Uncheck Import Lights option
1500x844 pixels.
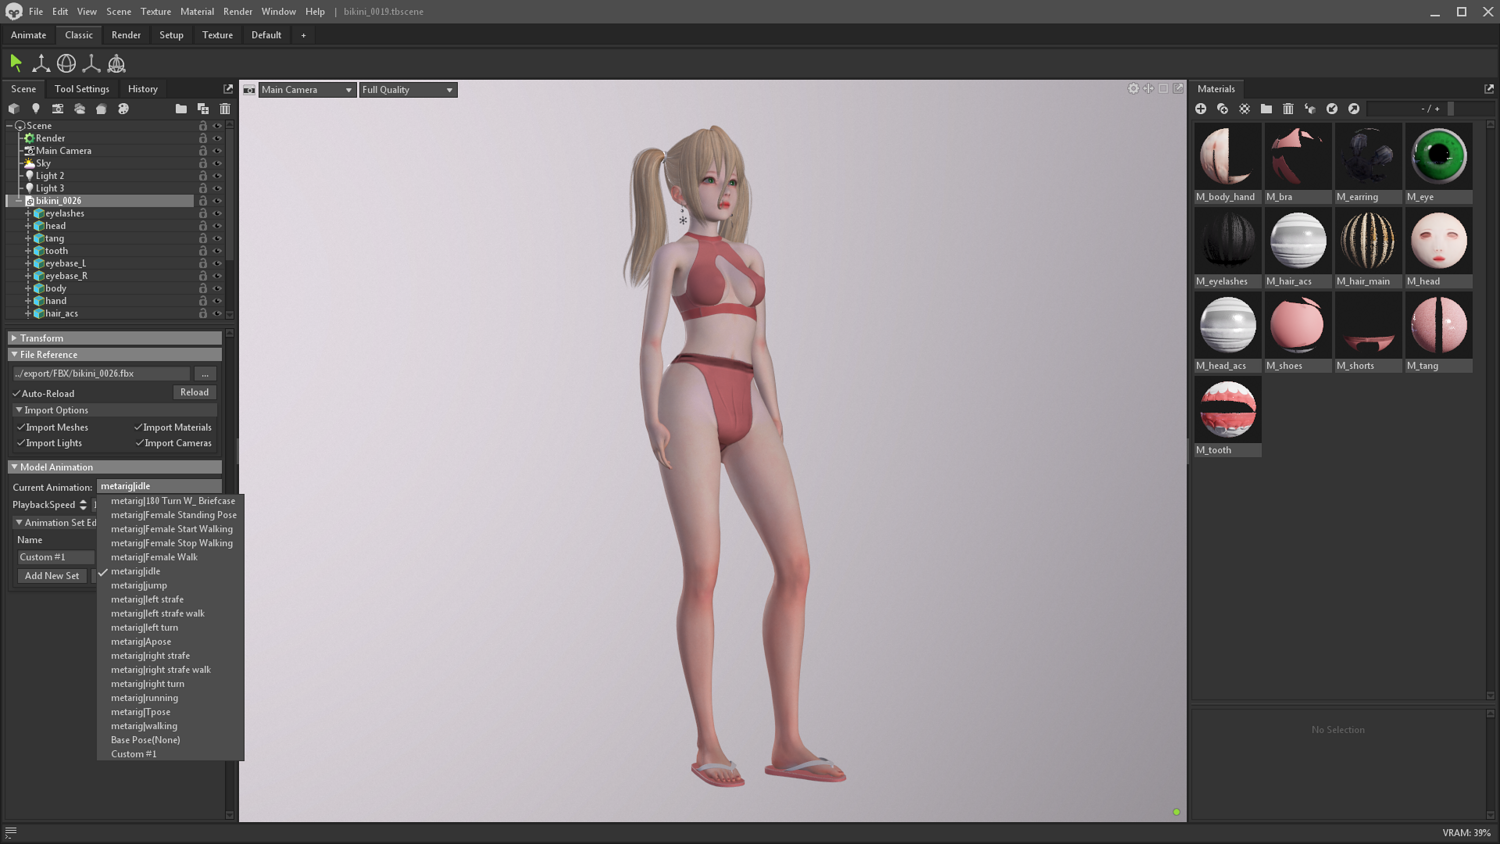coord(21,443)
